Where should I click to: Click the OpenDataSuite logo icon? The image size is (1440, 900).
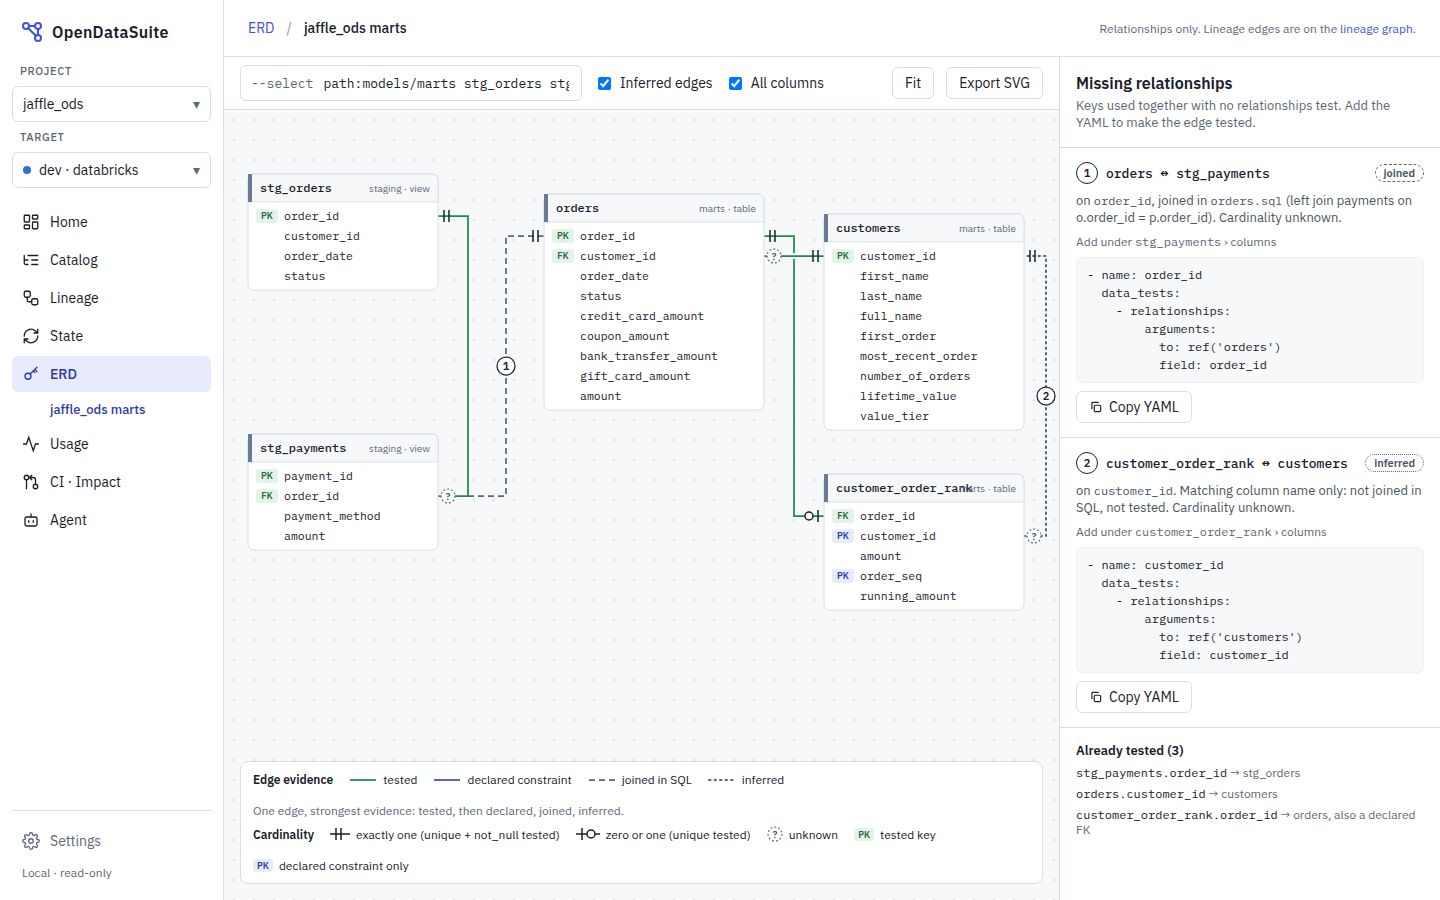click(x=32, y=32)
